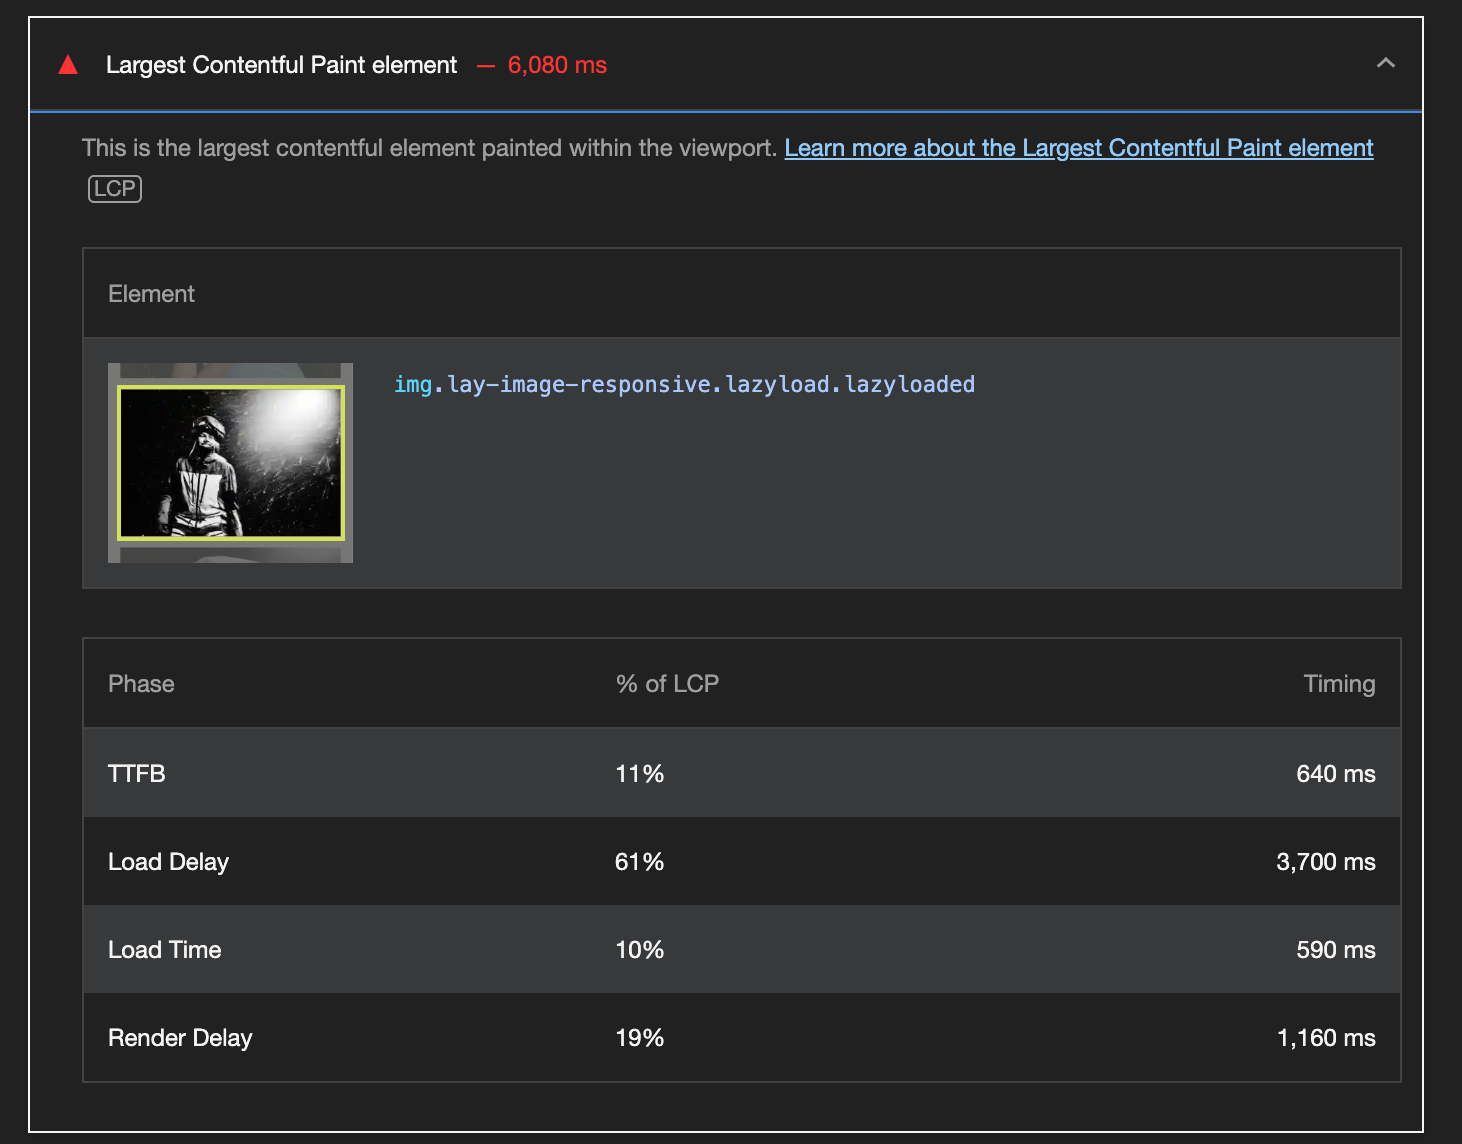The width and height of the screenshot is (1462, 1144).
Task: Click the Element column header
Action: coord(151,294)
